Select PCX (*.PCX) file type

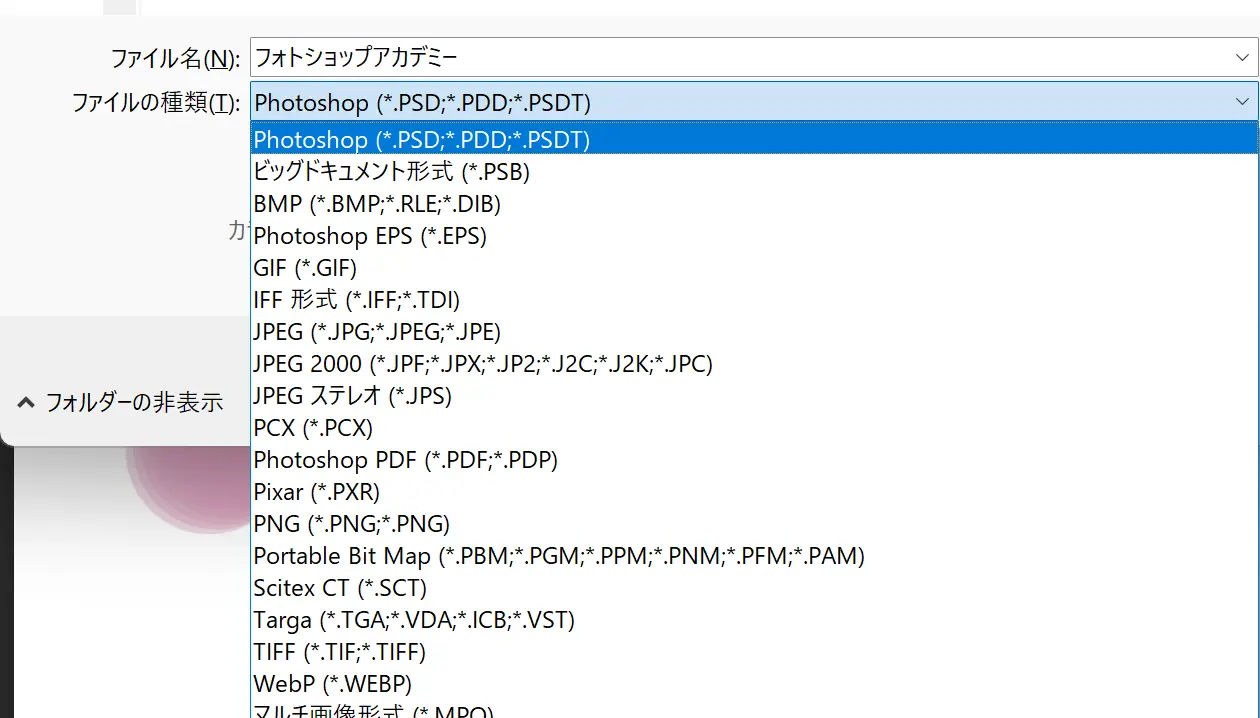754,427
